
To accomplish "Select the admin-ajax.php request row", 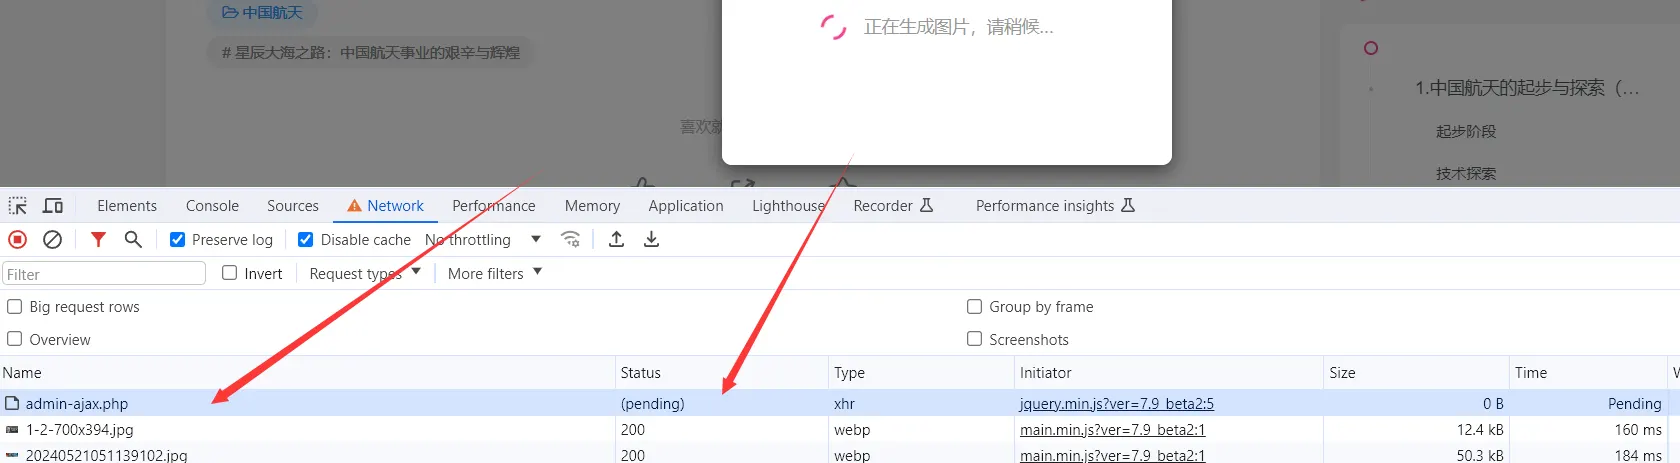I will pyautogui.click(x=840, y=404).
